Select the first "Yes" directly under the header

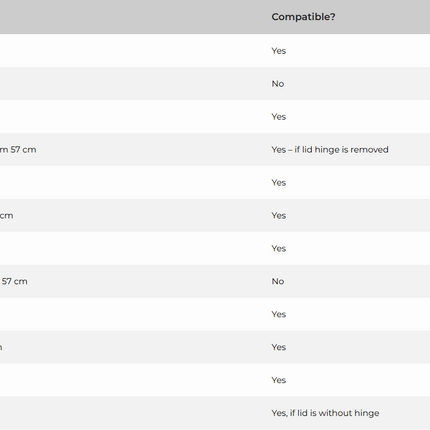pyautogui.click(x=279, y=51)
